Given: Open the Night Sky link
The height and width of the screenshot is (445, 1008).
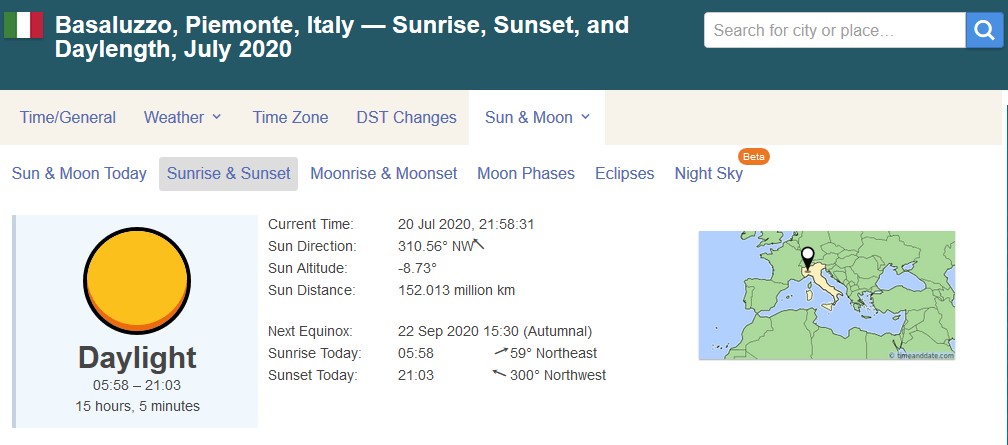Looking at the screenshot, I should pyautogui.click(x=708, y=173).
